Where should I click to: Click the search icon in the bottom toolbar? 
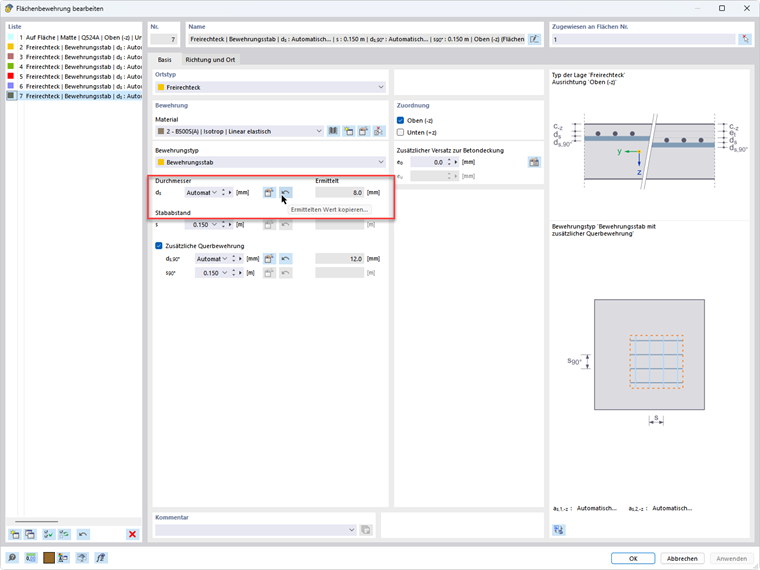pyautogui.click(x=13, y=558)
